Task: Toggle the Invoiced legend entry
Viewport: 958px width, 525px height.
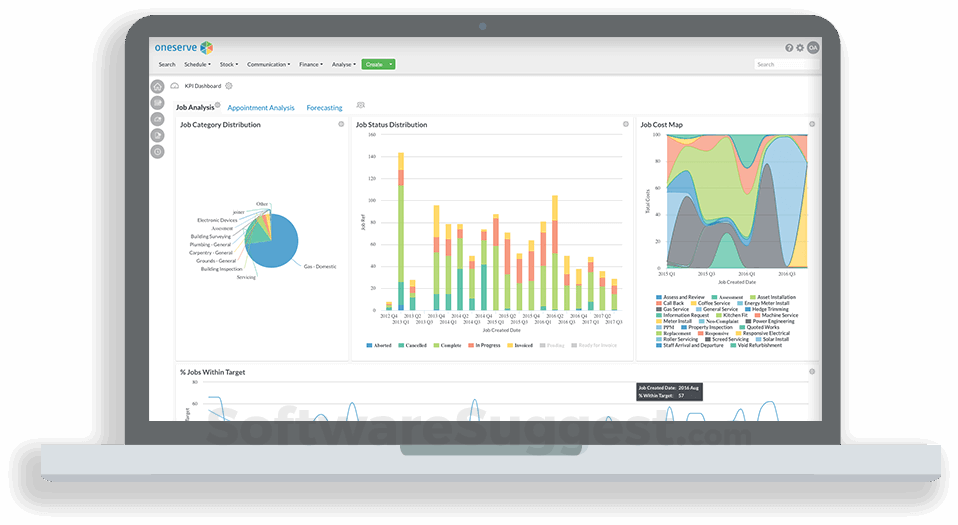Action: [520, 345]
